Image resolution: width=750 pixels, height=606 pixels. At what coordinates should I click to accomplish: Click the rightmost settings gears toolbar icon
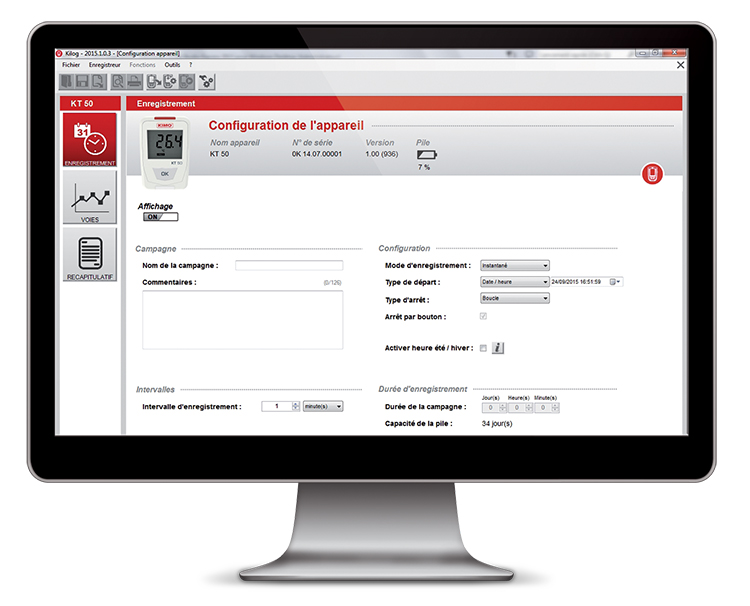point(207,82)
